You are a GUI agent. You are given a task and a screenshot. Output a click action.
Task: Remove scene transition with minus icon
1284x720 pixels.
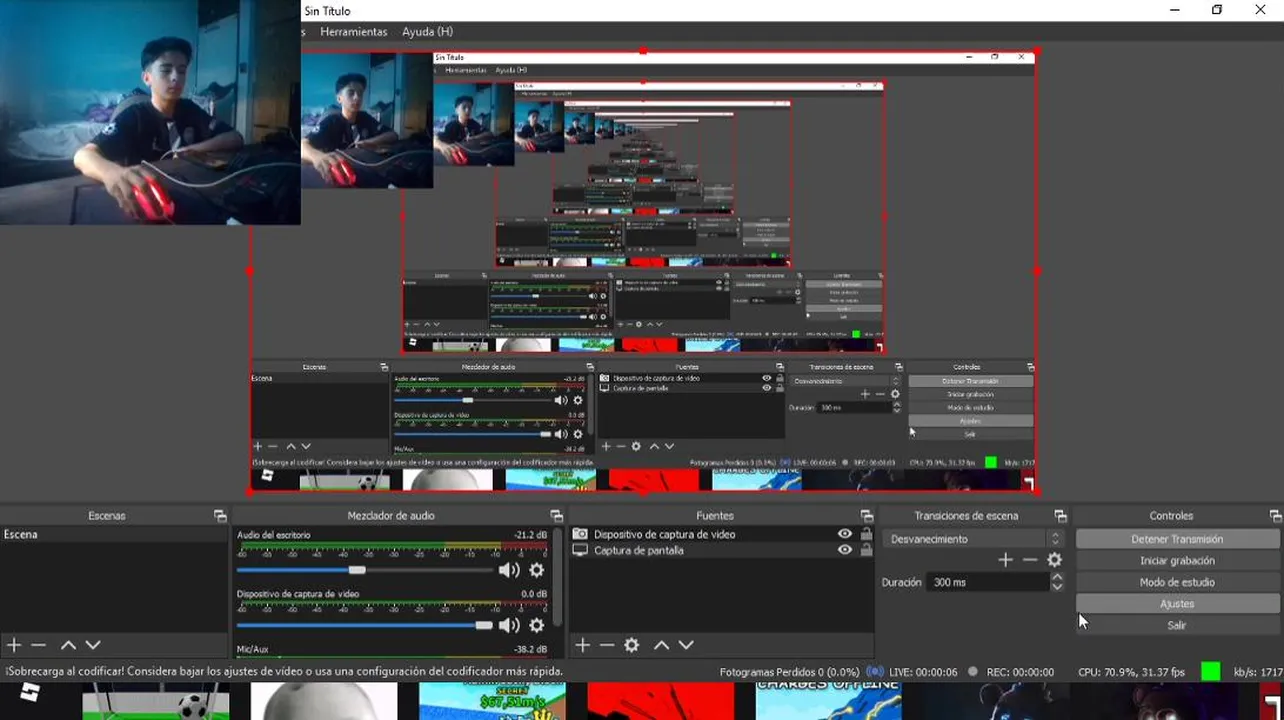pos(1029,560)
